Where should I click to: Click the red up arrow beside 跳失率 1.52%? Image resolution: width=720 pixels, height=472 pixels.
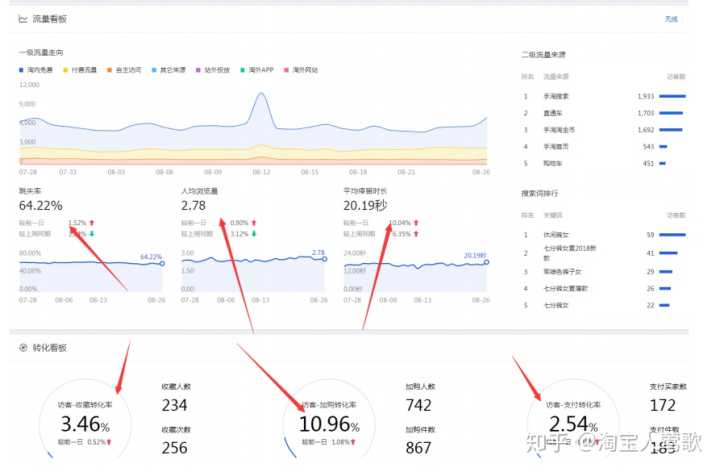pyautogui.click(x=93, y=222)
